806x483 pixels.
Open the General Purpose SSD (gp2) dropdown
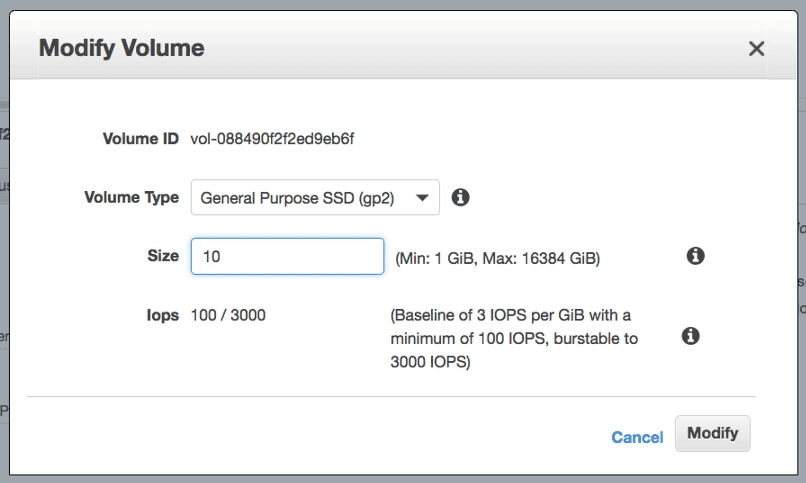[315, 197]
